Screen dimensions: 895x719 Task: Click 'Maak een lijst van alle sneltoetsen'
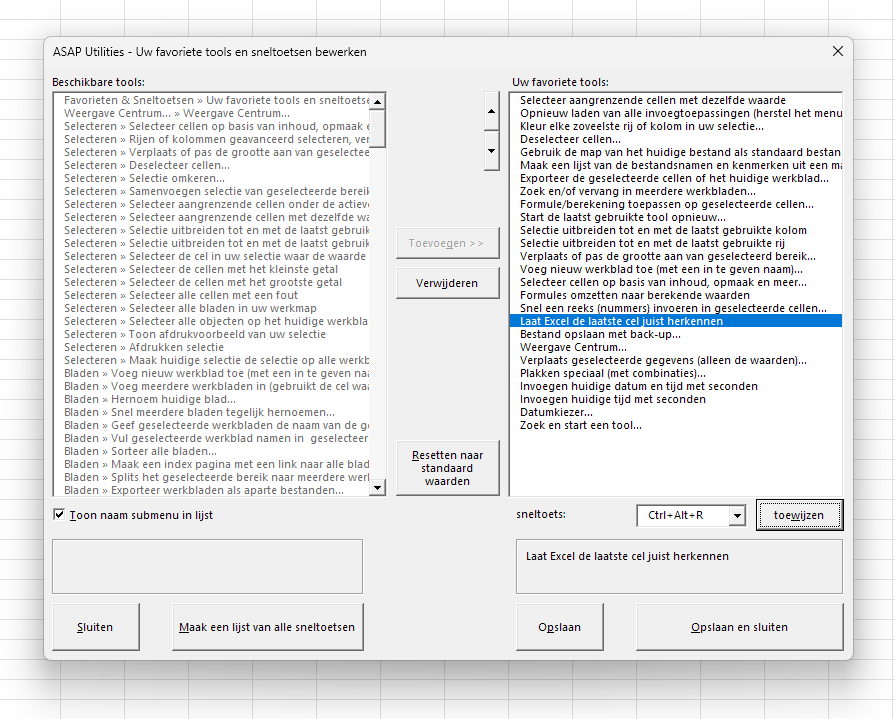(267, 627)
